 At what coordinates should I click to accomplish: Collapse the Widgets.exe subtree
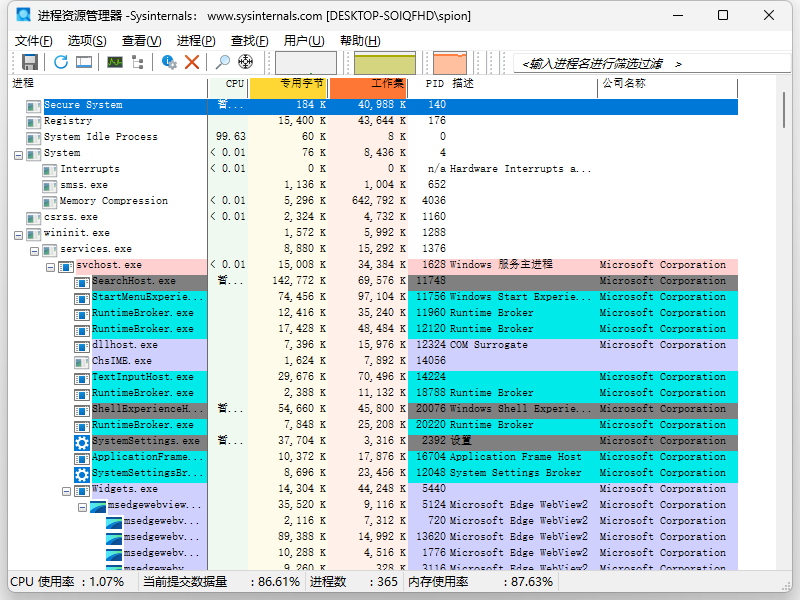(x=64, y=489)
